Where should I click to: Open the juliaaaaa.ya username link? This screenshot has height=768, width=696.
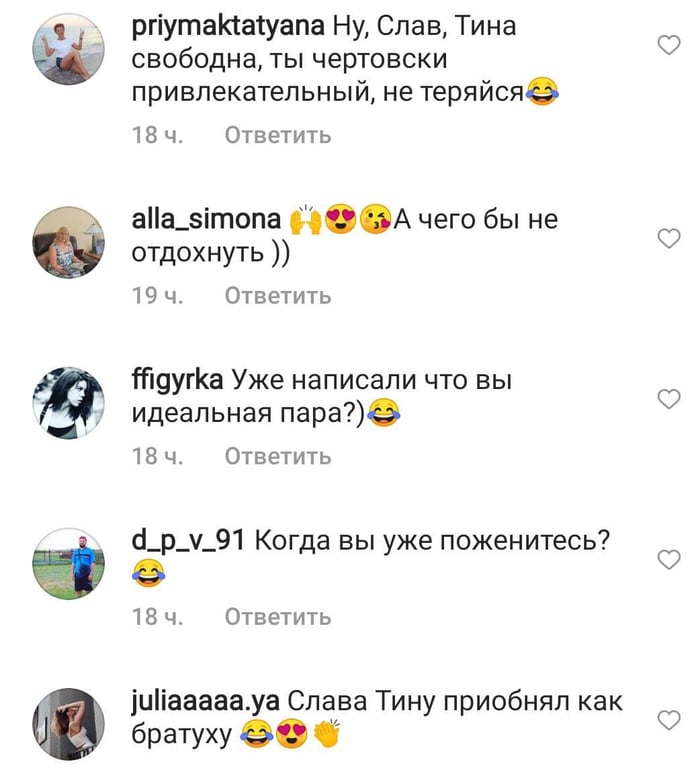(x=206, y=702)
